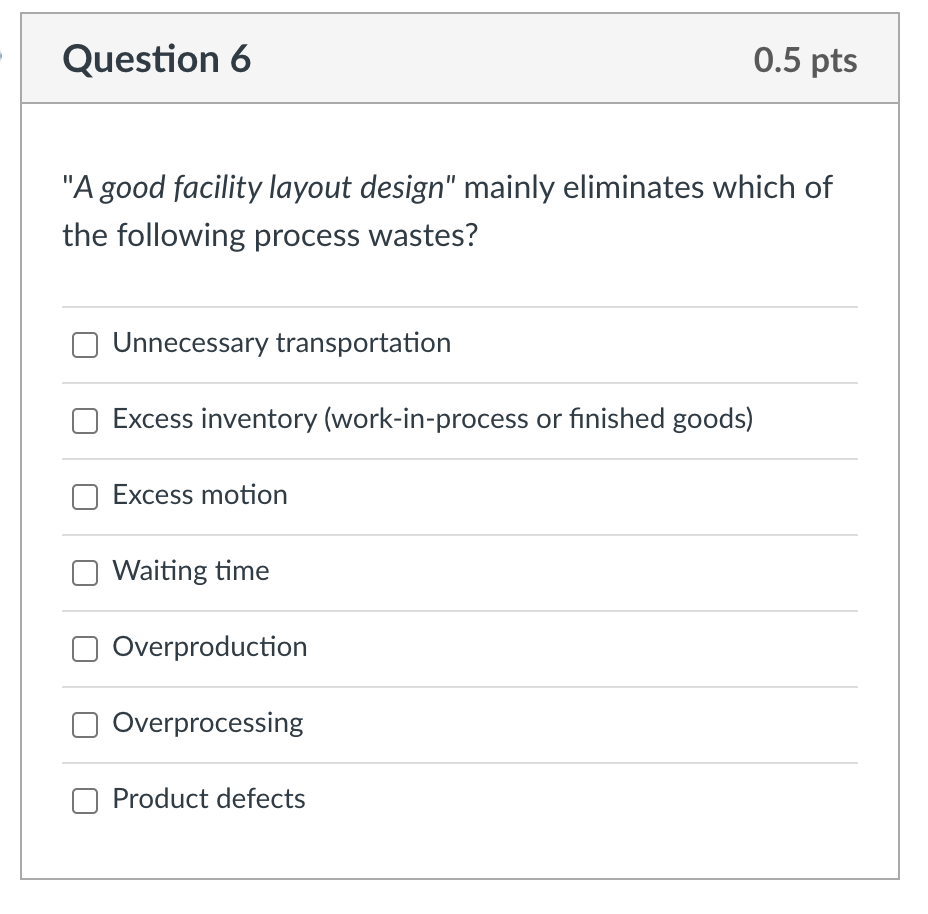928x914 pixels.
Task: Select the answer labeled Unnecessary transportation
Action: coord(281,343)
